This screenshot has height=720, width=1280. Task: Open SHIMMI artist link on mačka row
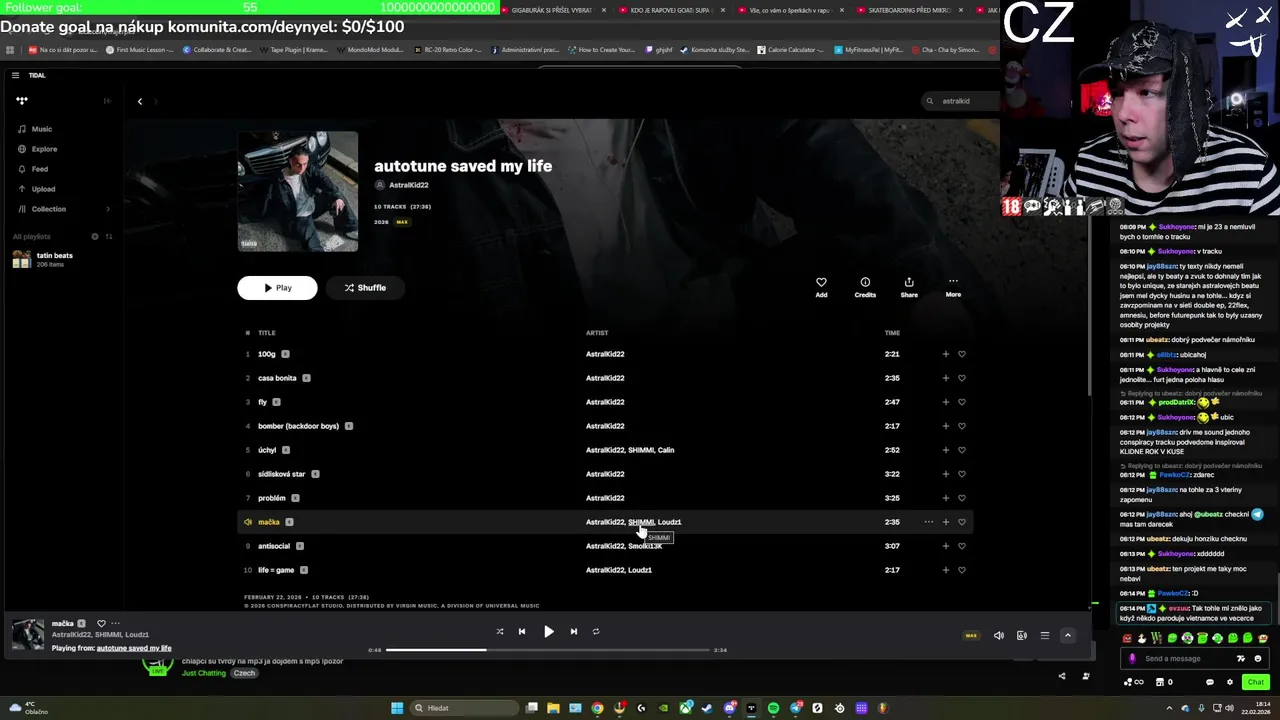pos(640,522)
